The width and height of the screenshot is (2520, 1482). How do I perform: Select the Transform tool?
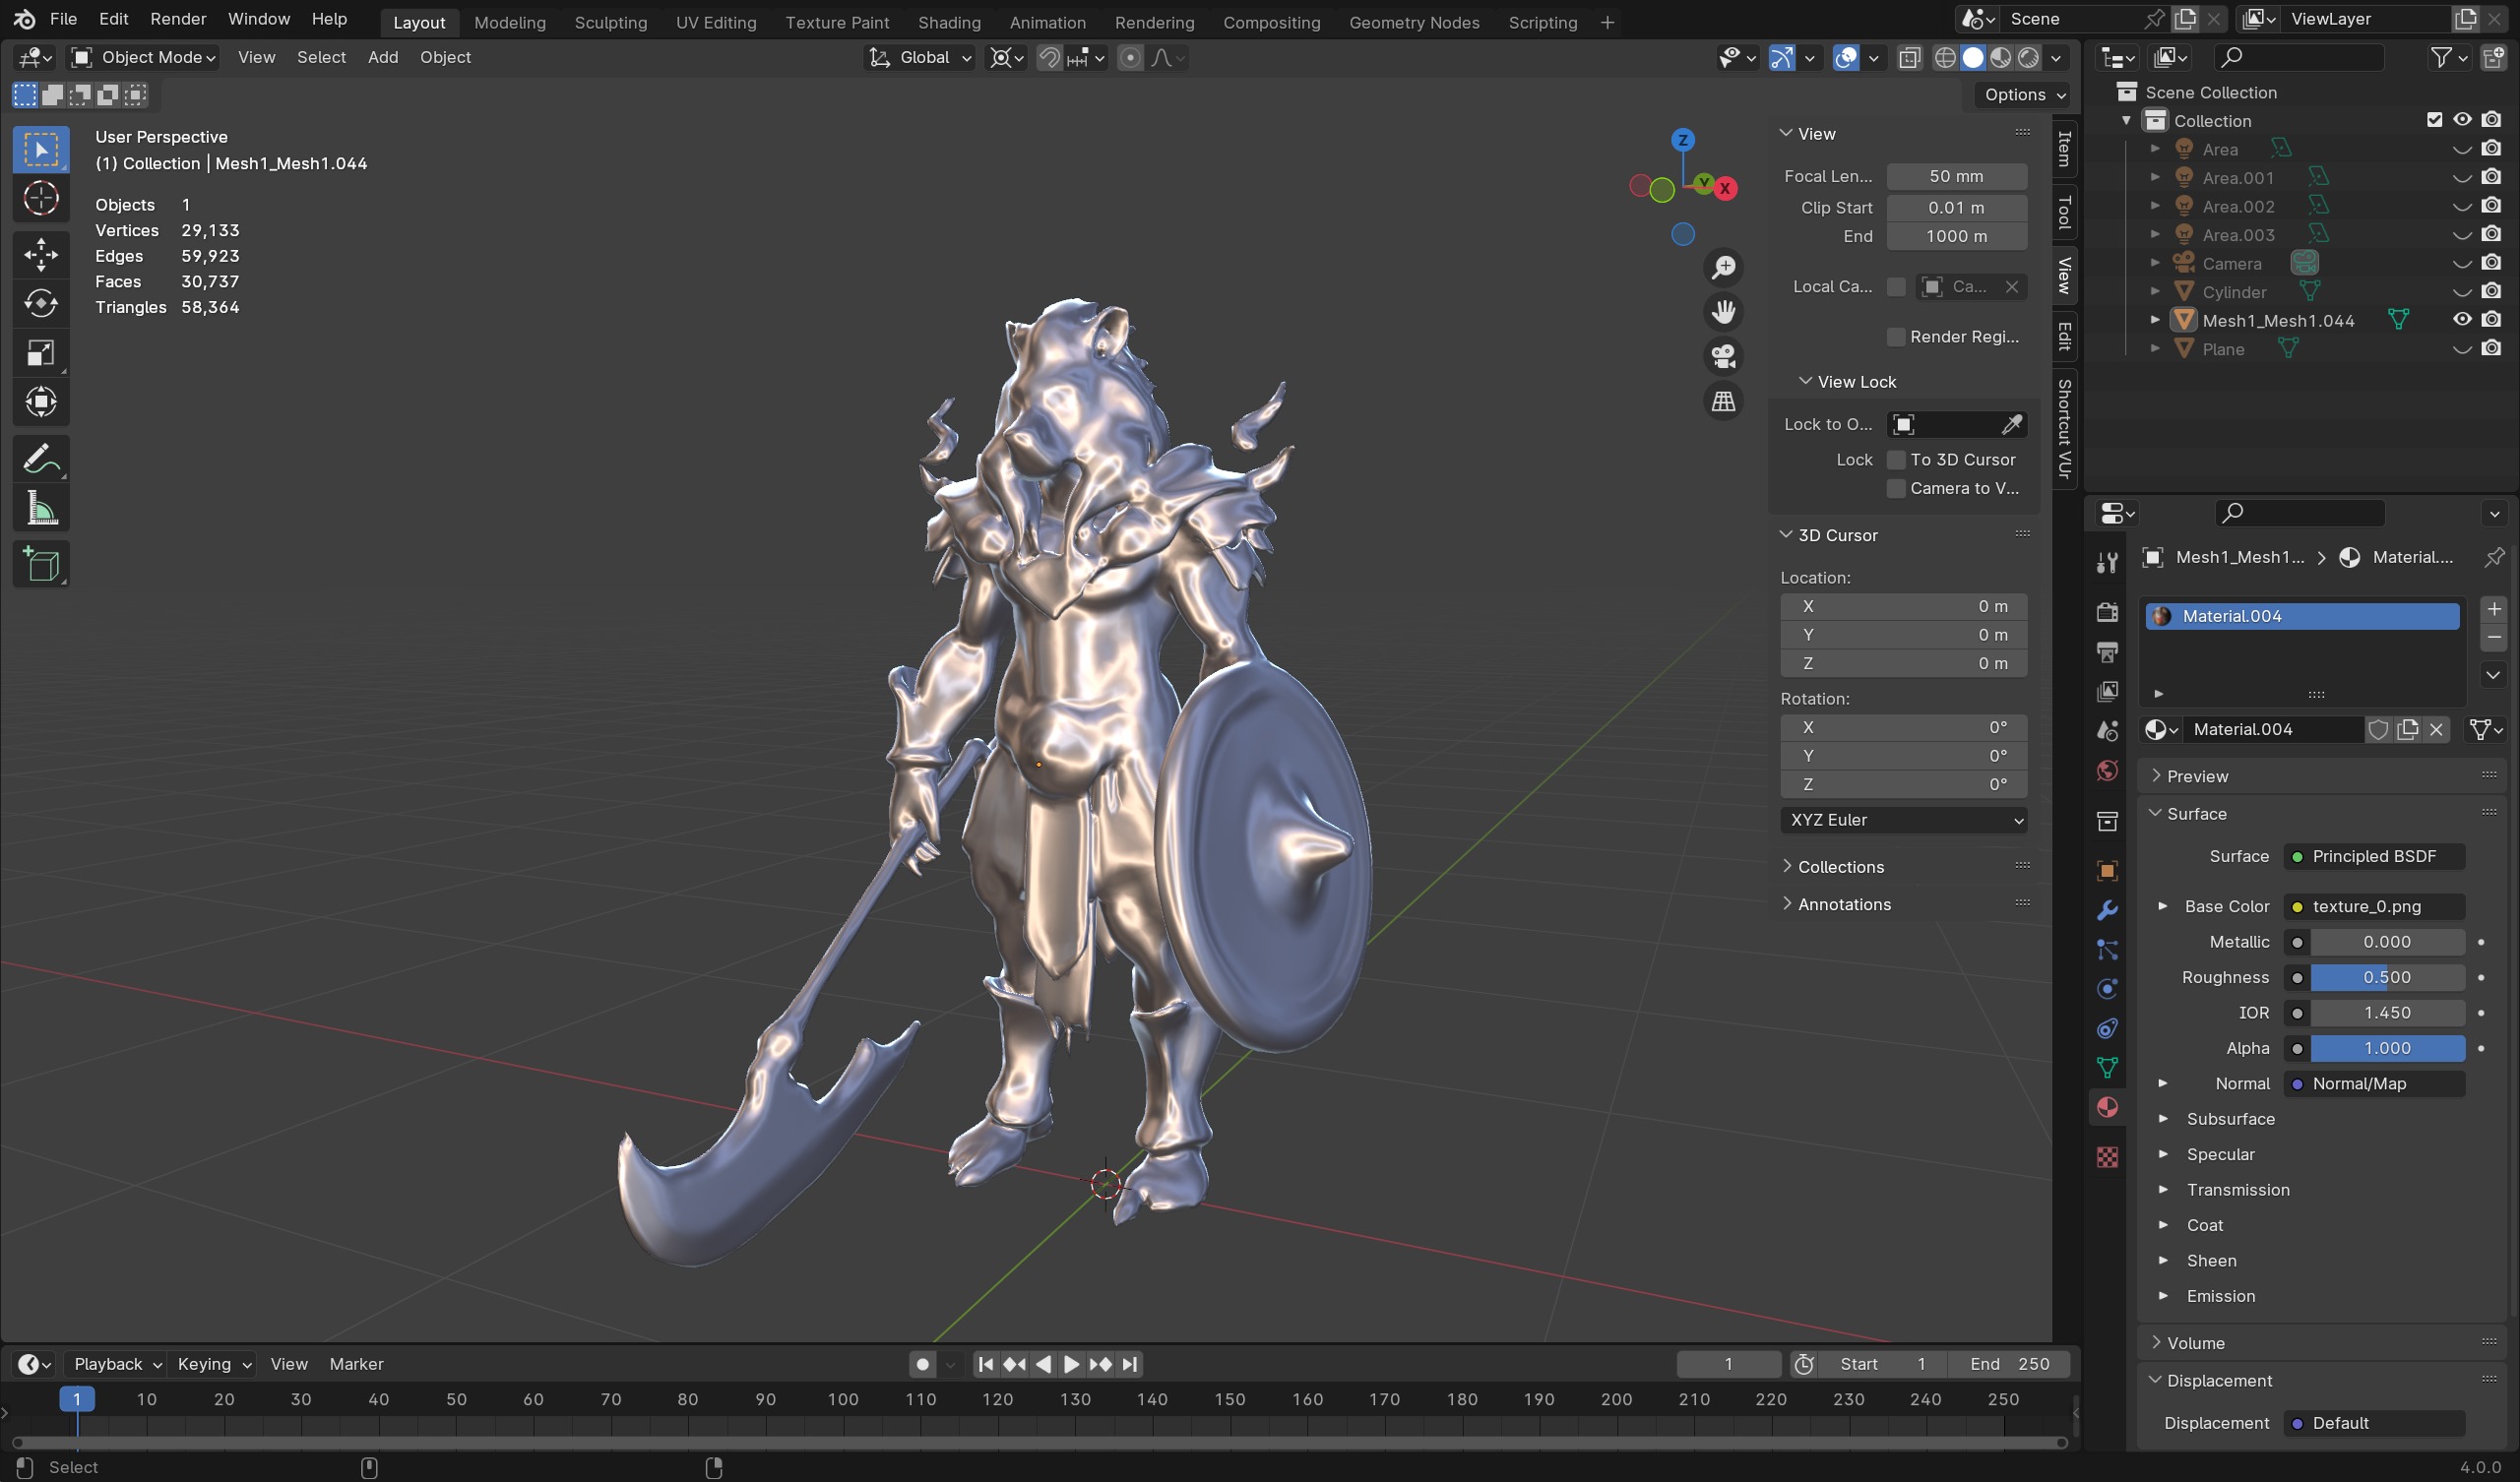click(x=41, y=402)
